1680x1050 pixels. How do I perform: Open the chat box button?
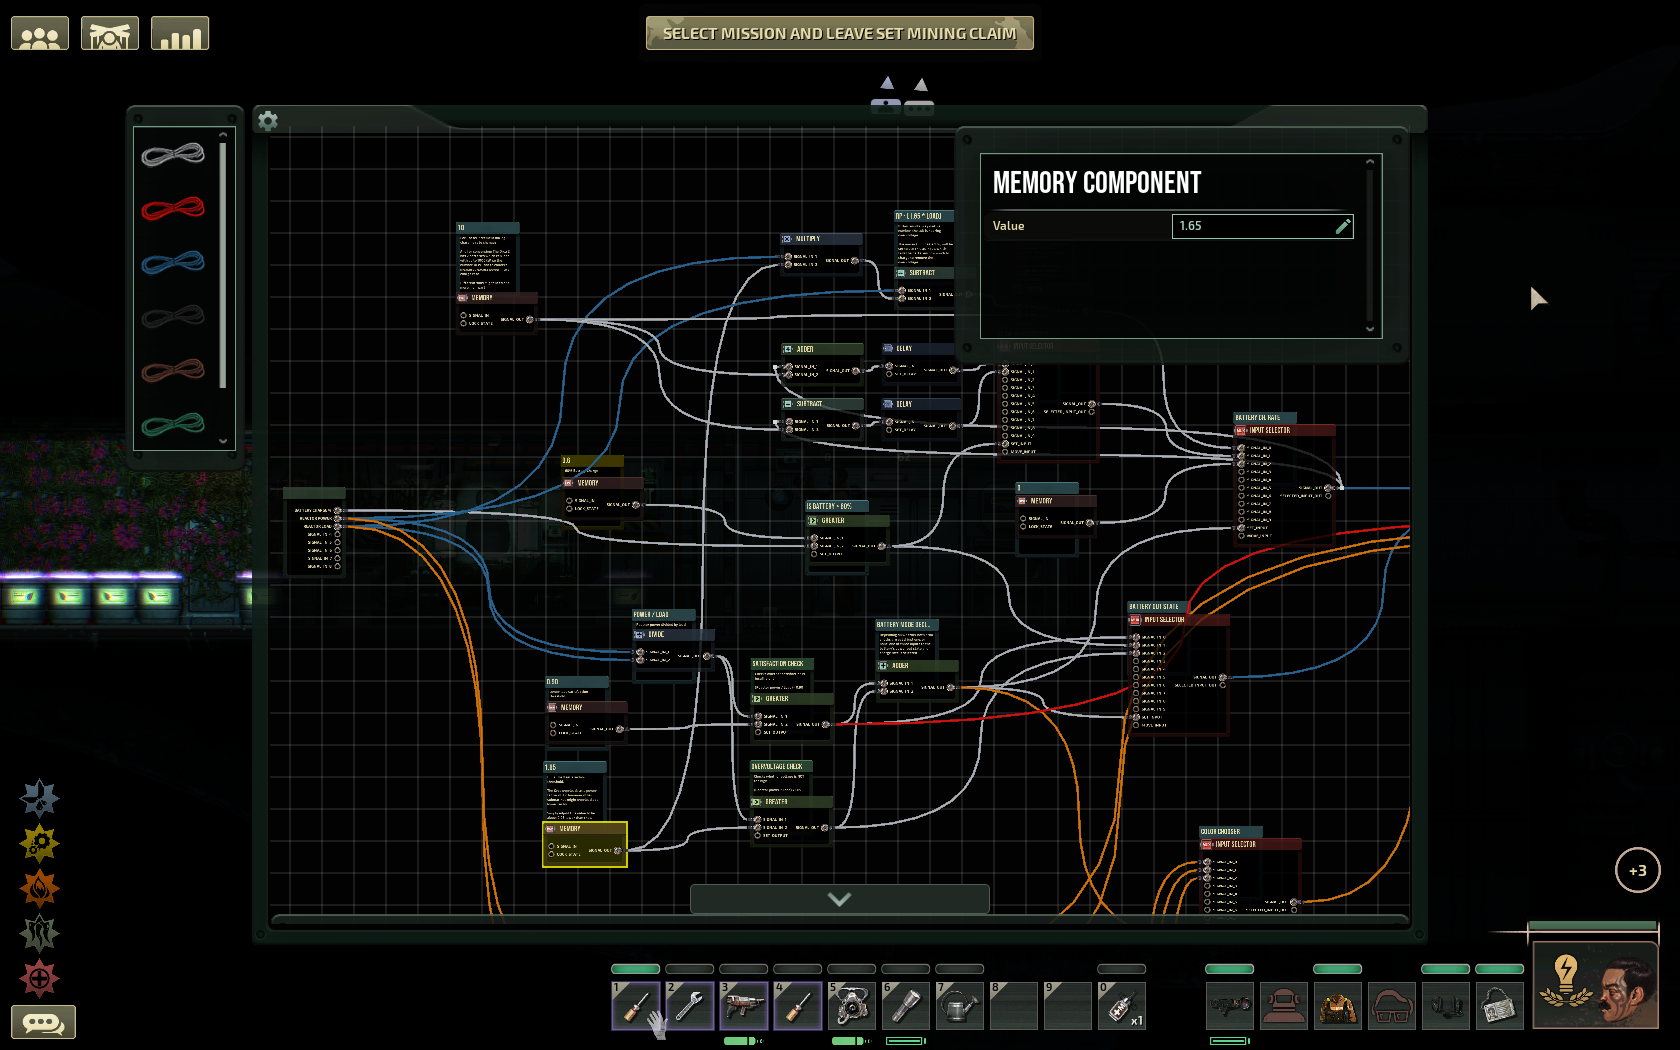(x=44, y=1022)
